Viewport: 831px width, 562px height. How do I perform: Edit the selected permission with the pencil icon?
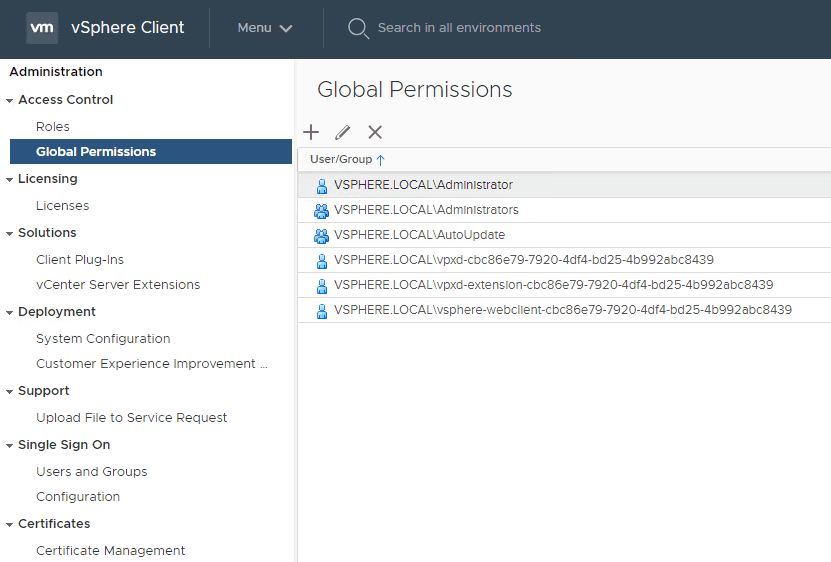coord(343,132)
